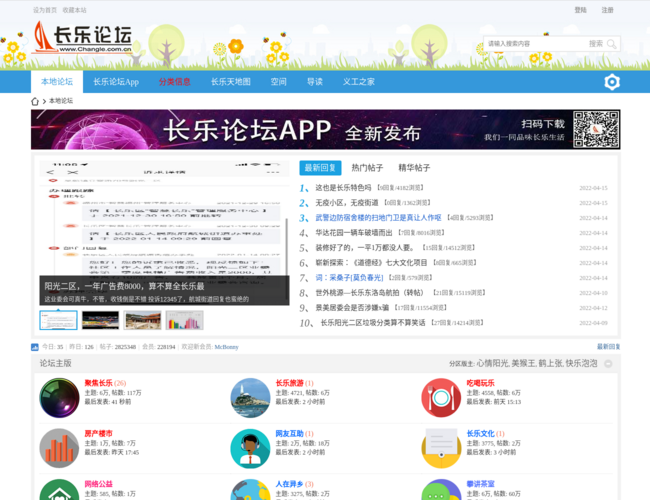This screenshot has width=650, height=500.
Task: Open 分类信息 nav item
Action: [x=175, y=82]
